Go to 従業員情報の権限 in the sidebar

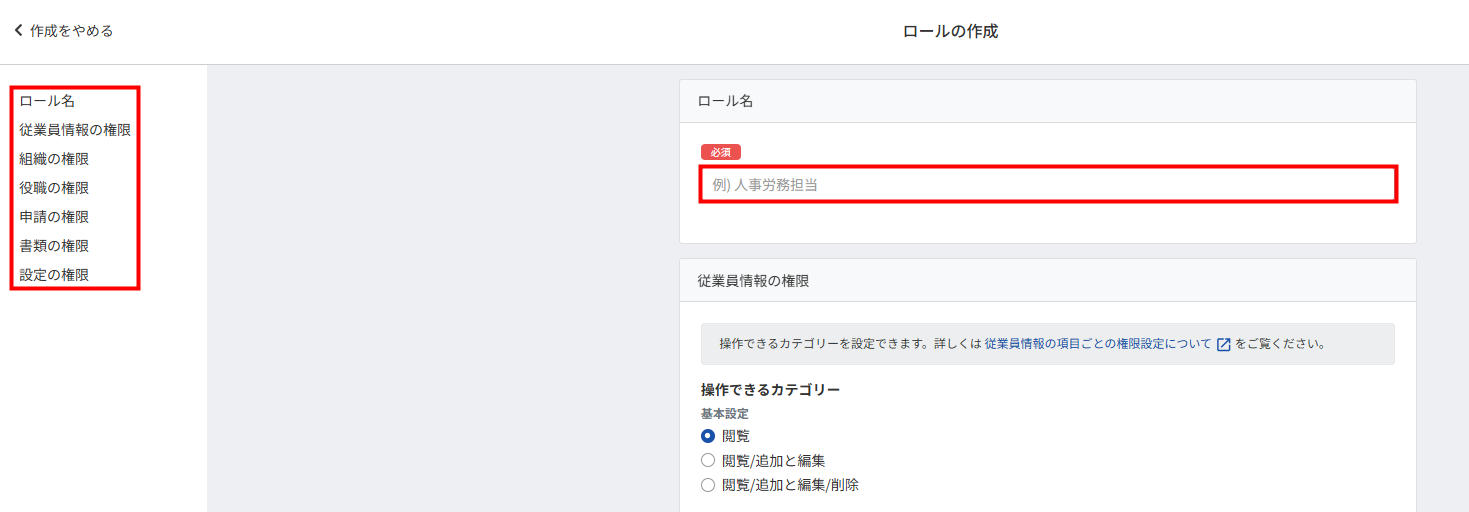(x=75, y=130)
